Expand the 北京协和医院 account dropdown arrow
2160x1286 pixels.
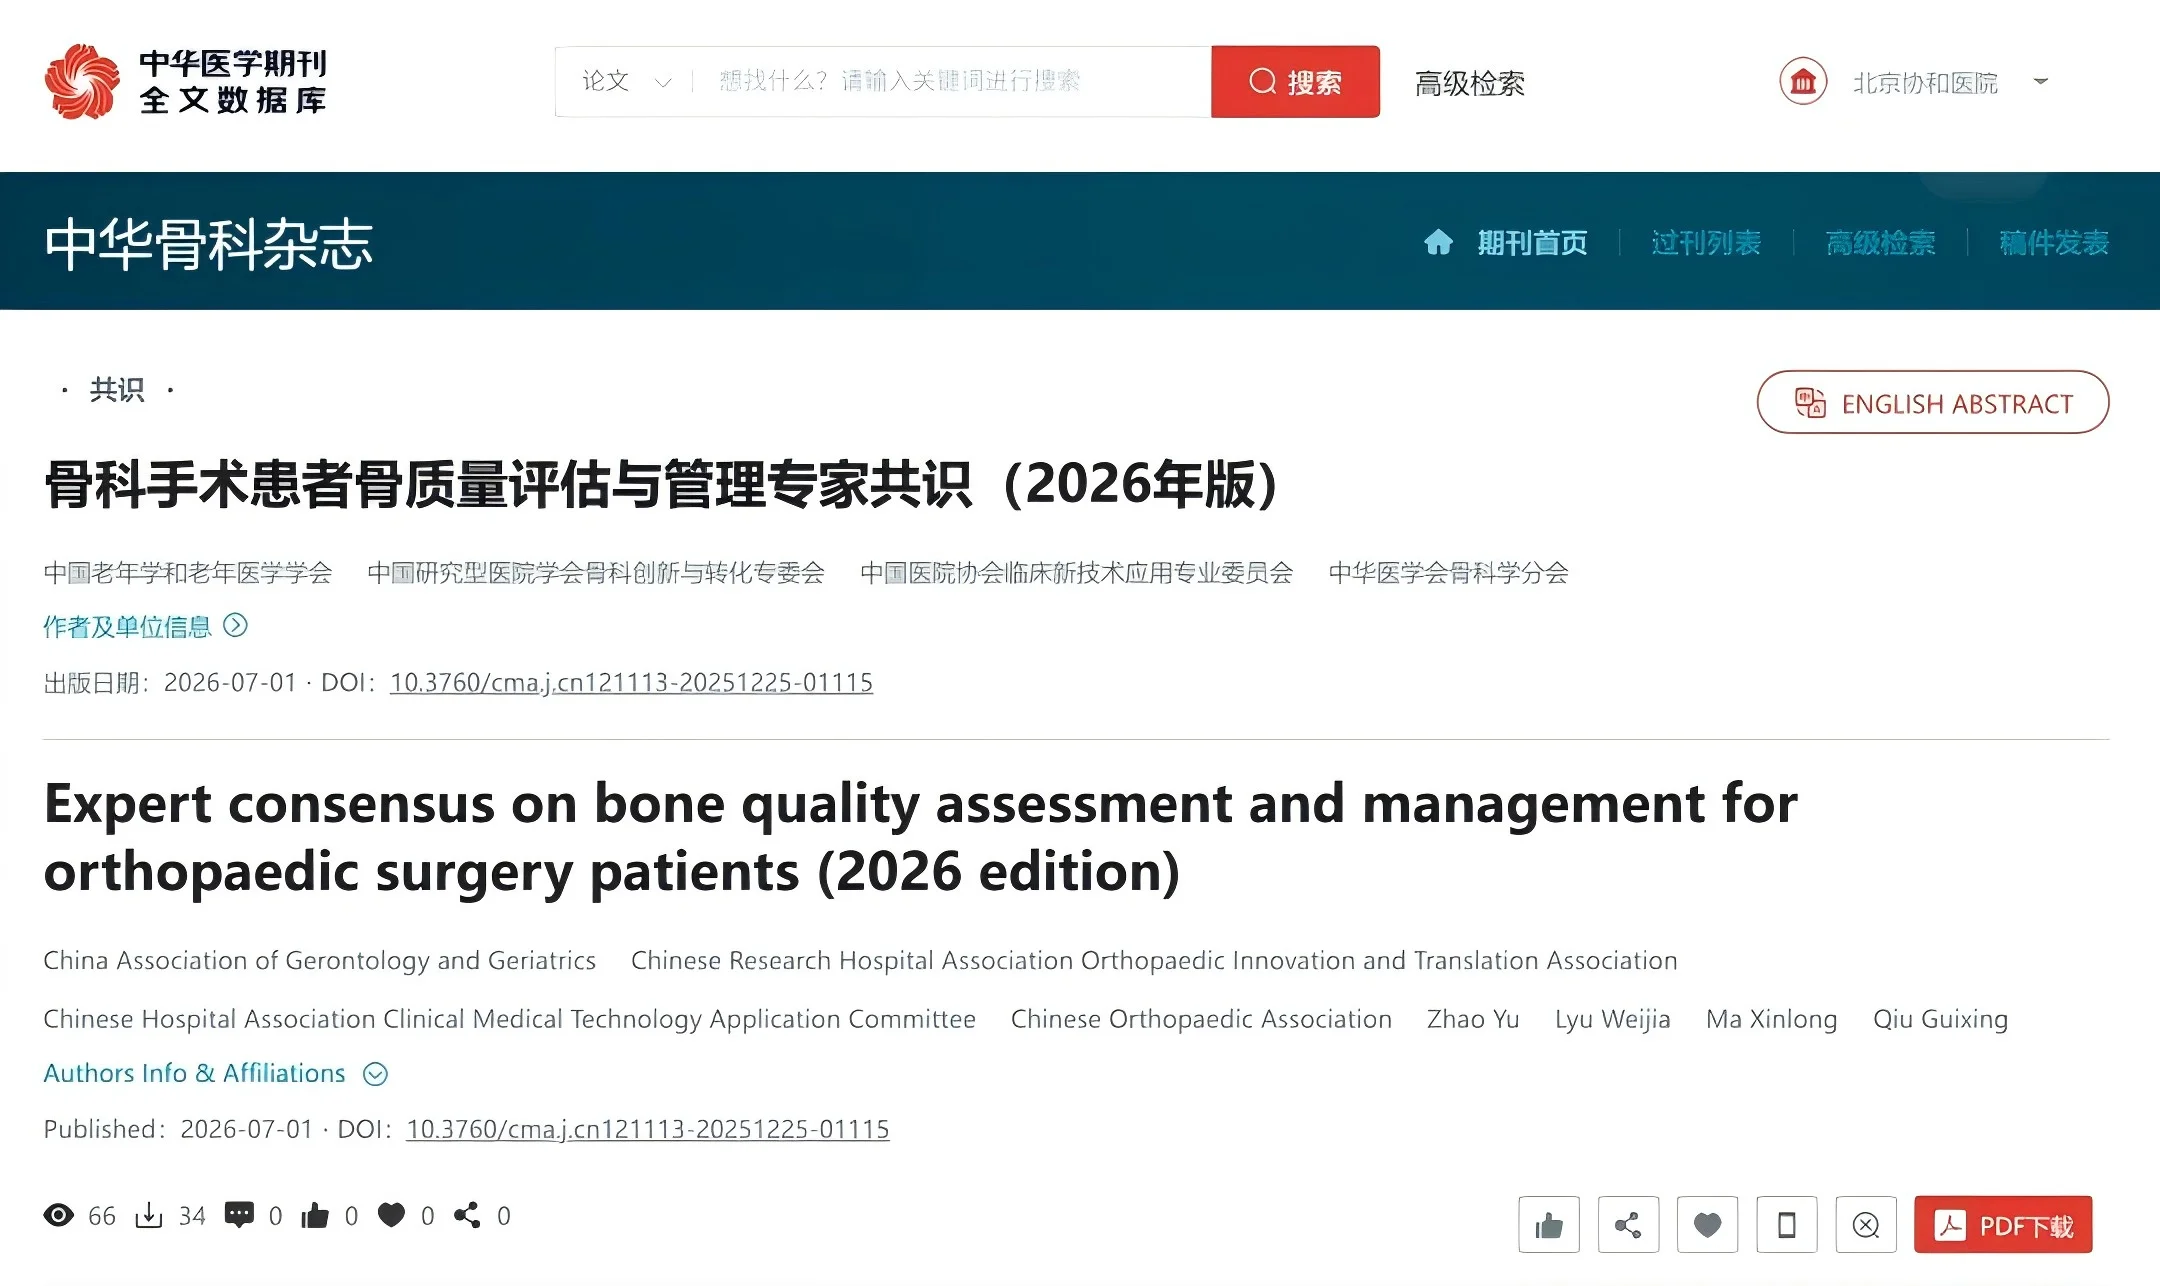[2041, 81]
